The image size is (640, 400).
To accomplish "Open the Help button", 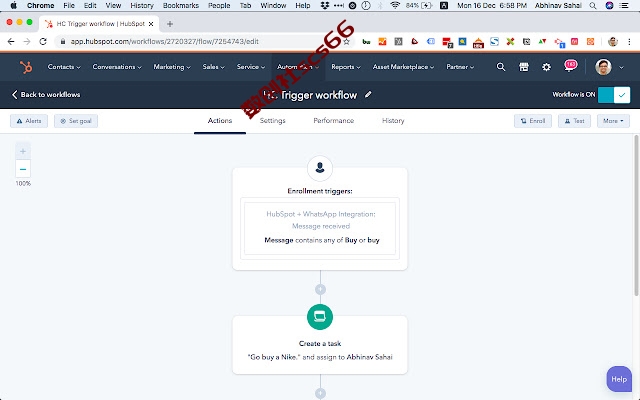I will (619, 379).
